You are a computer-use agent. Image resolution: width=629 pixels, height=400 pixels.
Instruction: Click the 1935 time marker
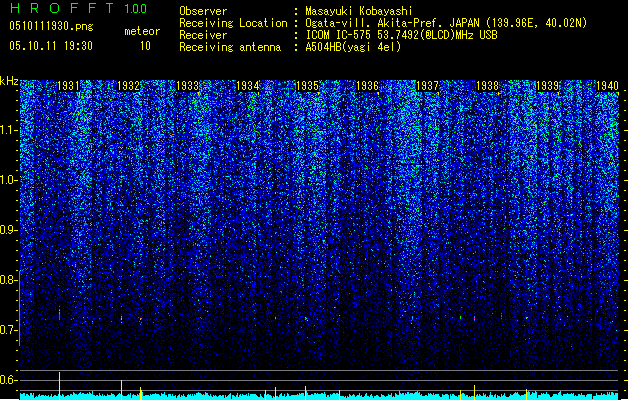pos(307,86)
